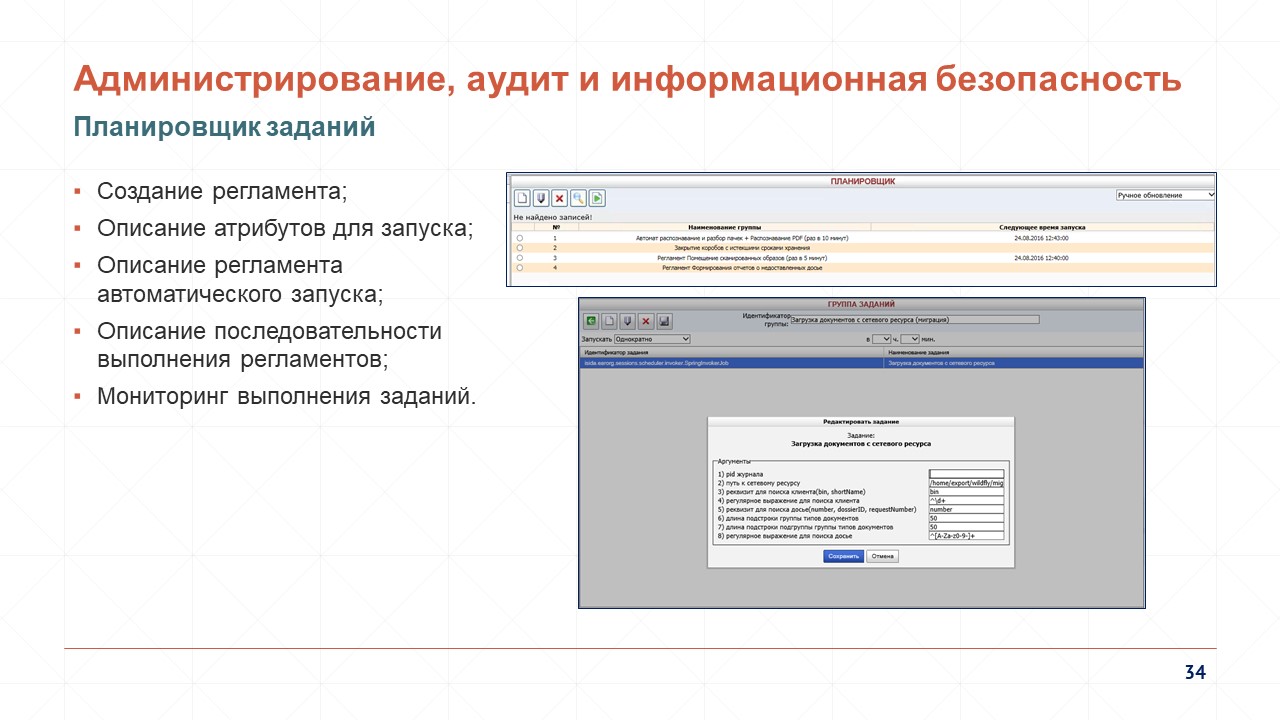Click the № column header

point(555,228)
